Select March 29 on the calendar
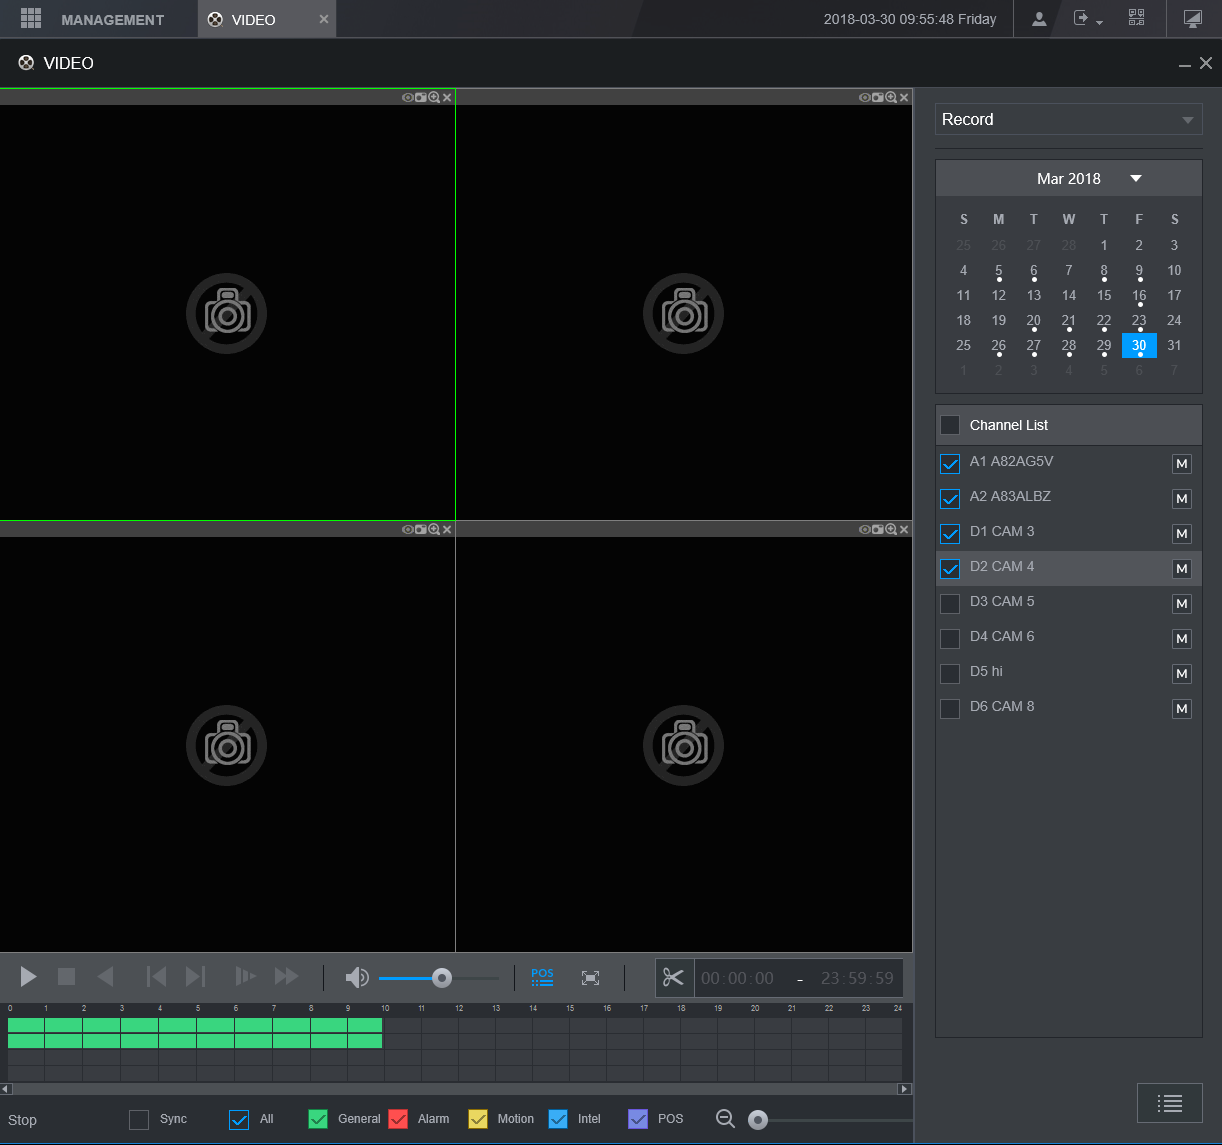 pyautogui.click(x=1103, y=345)
